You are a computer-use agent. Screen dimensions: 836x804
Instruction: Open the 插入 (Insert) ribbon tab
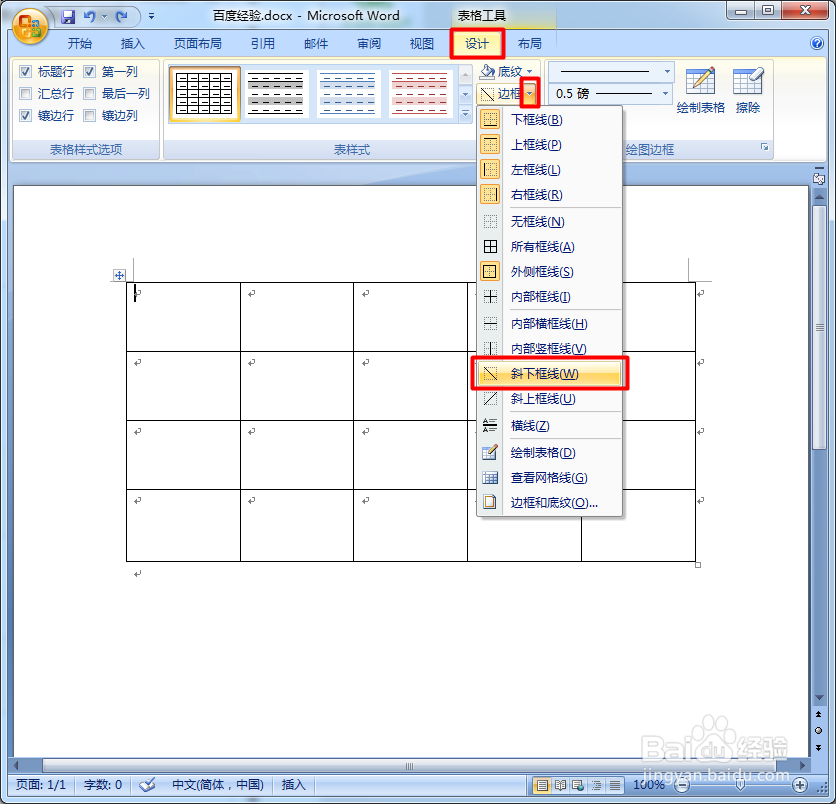pos(132,43)
